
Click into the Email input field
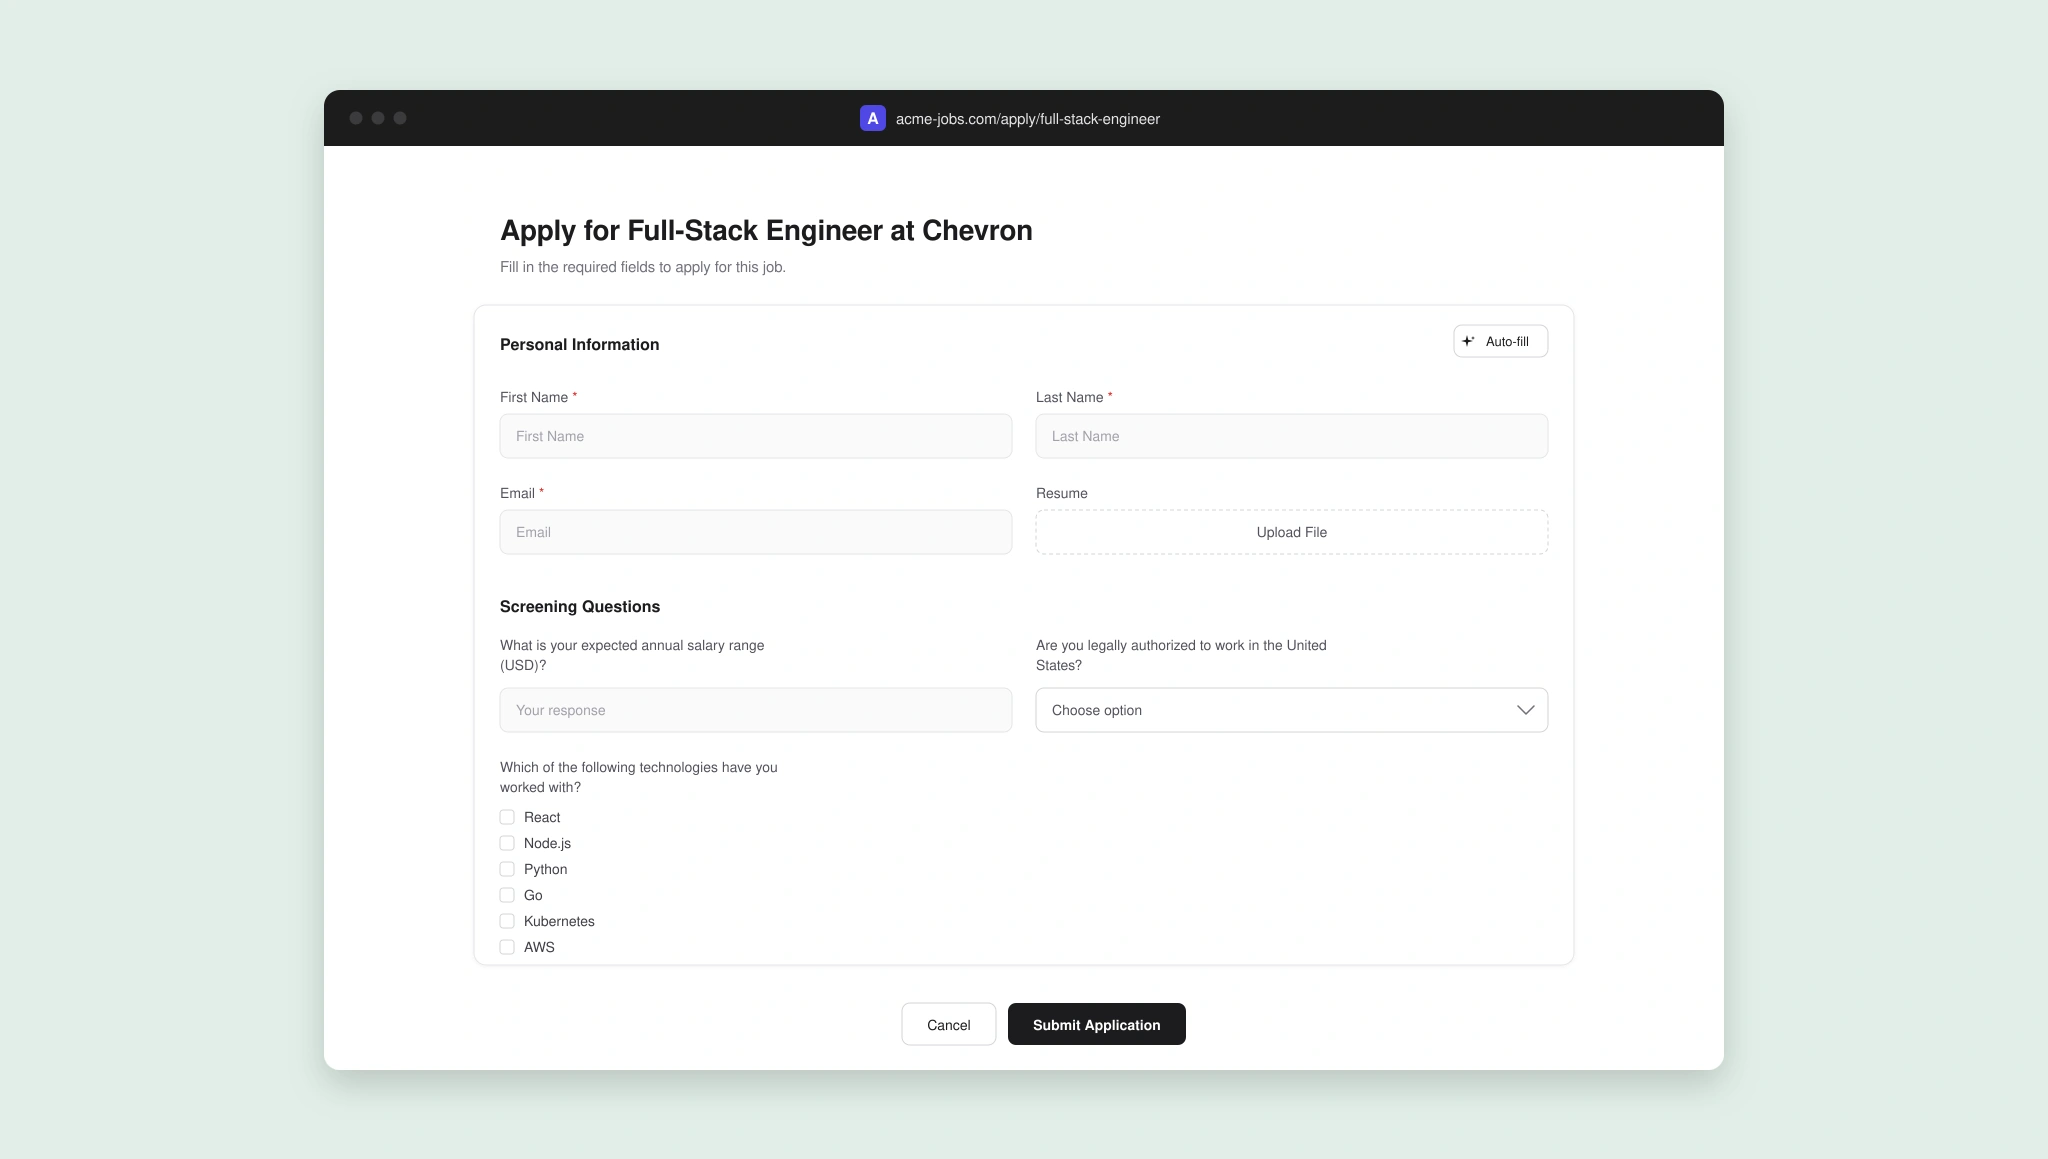pyautogui.click(x=756, y=532)
